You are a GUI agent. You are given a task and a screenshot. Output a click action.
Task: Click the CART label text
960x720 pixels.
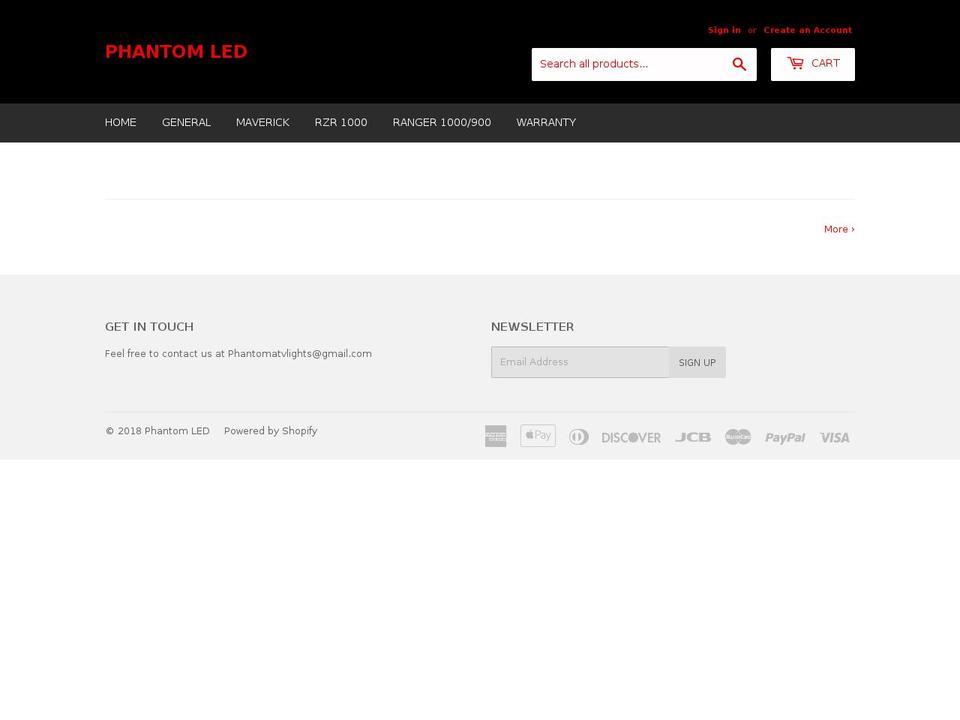click(x=825, y=63)
